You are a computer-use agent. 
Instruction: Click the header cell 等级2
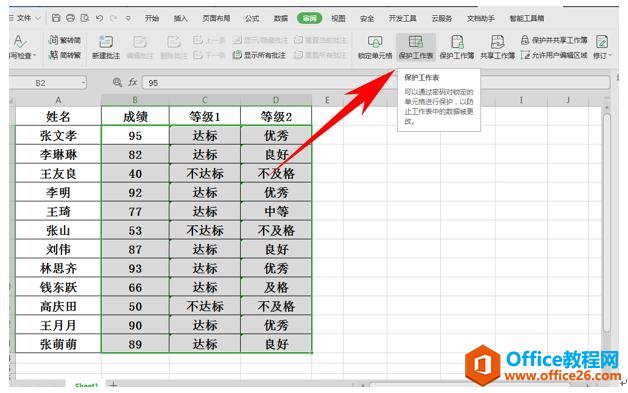coord(276,116)
